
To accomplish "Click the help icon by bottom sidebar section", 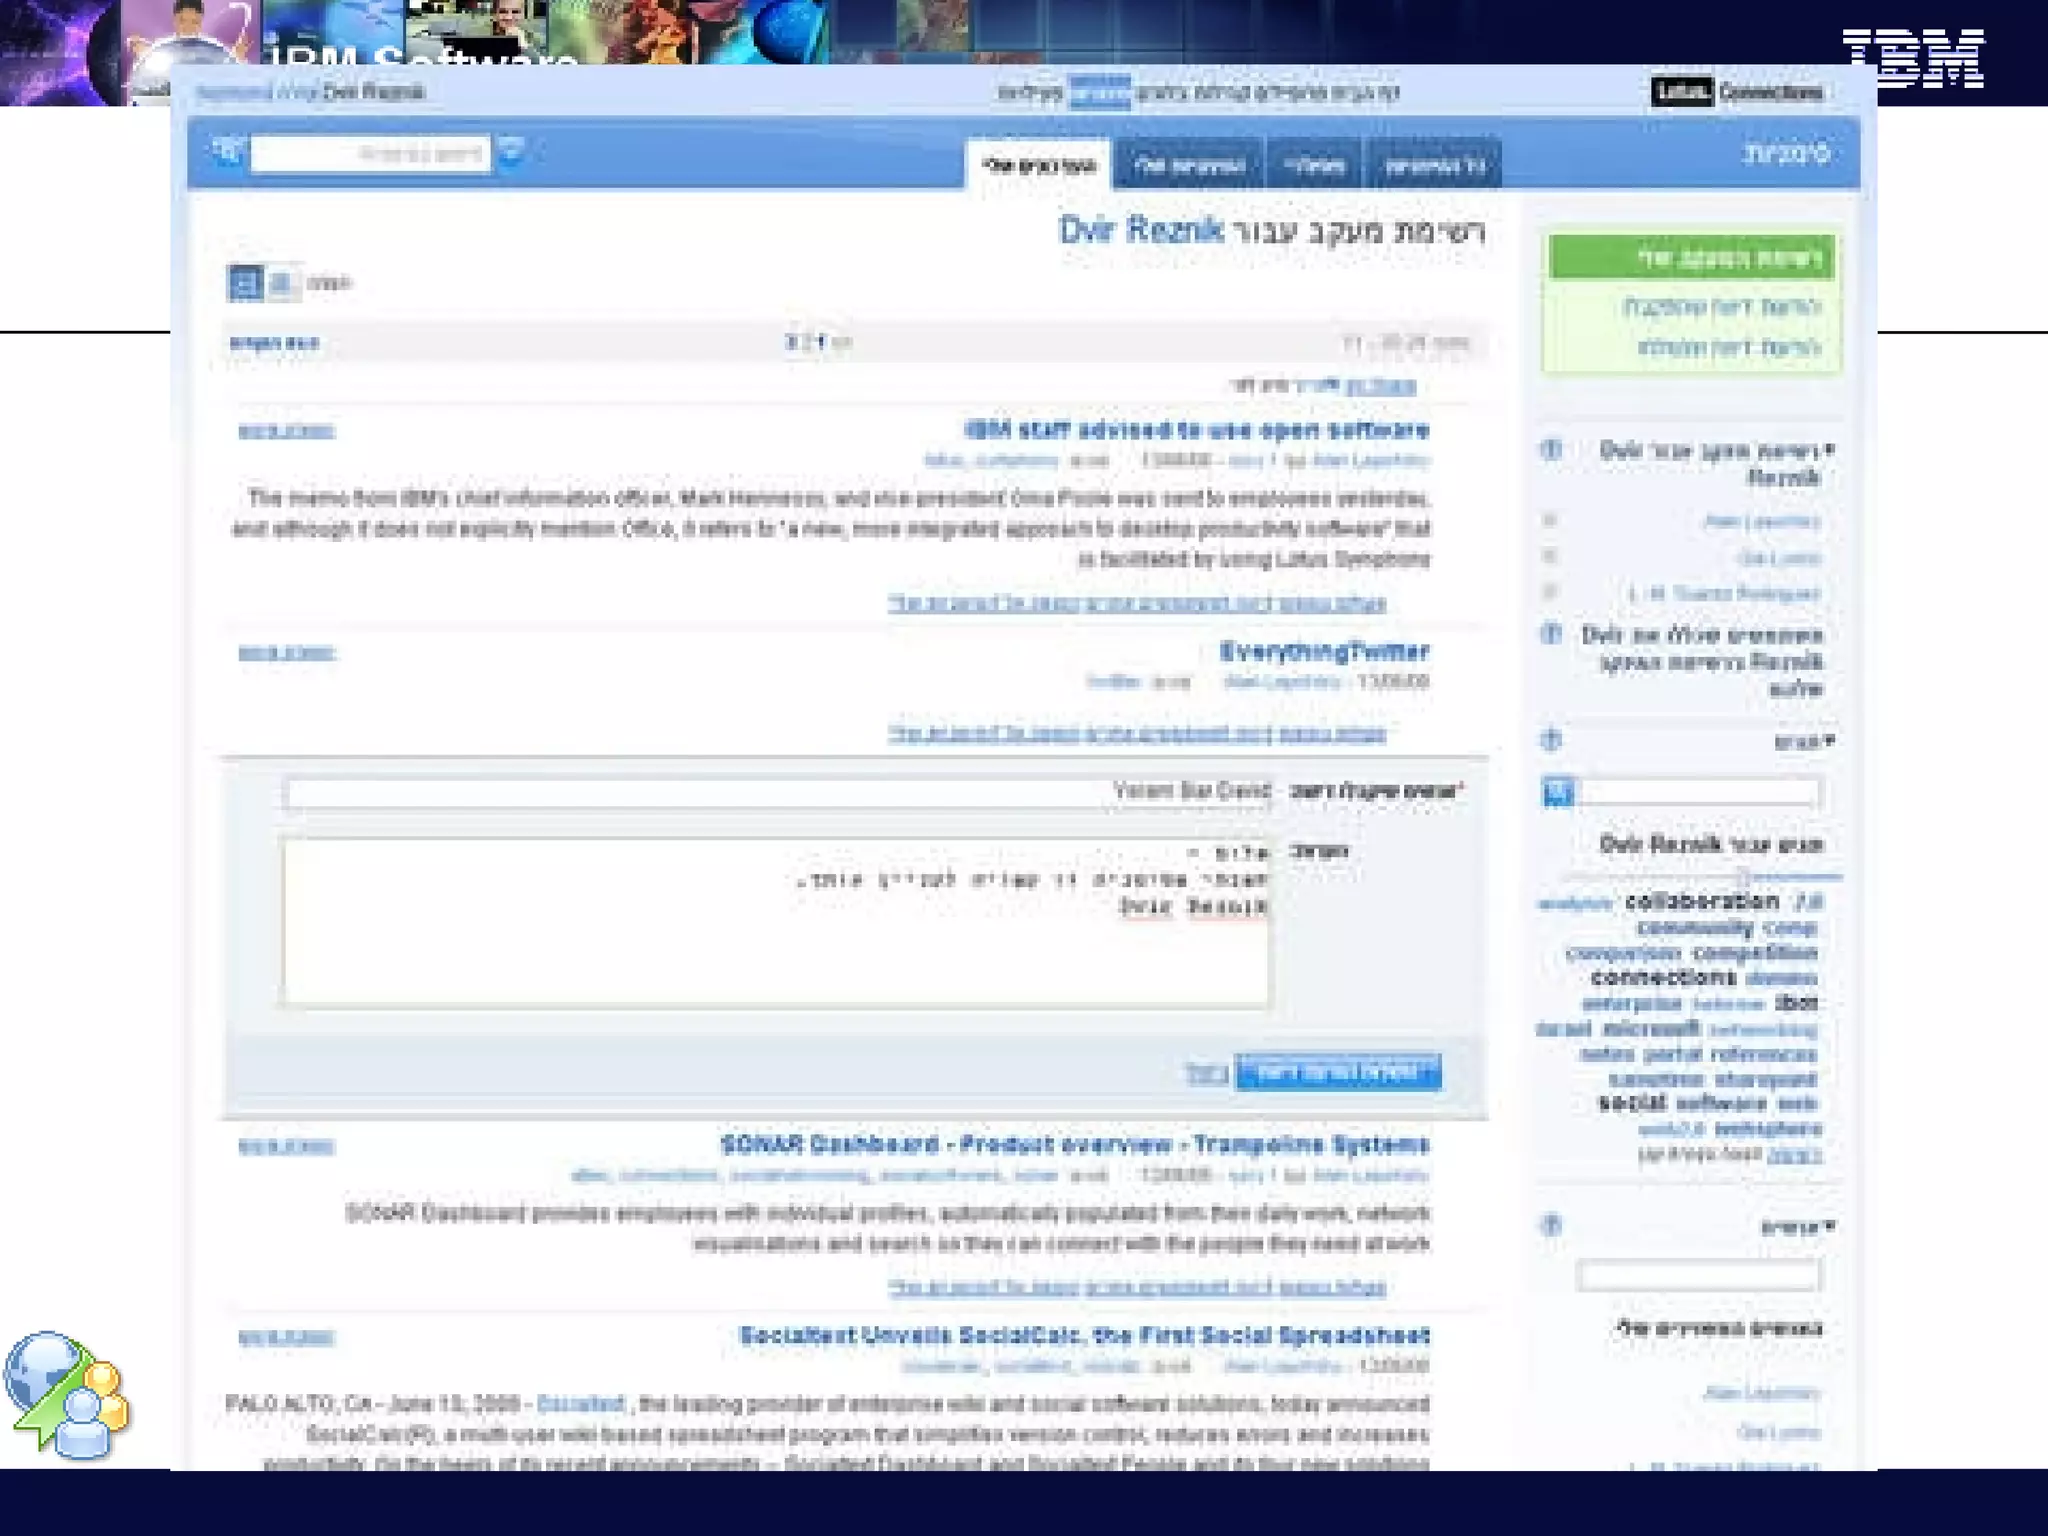I will [1551, 1225].
